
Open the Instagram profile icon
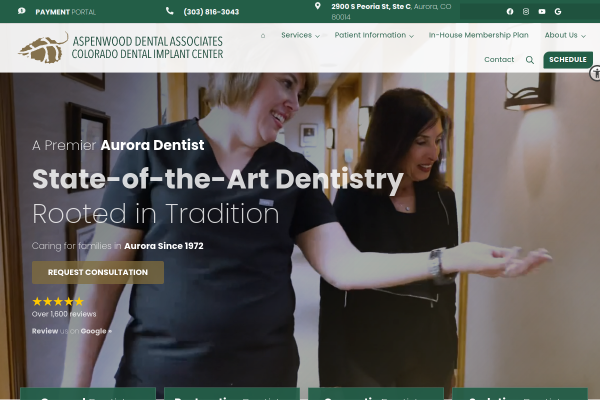tap(526, 12)
